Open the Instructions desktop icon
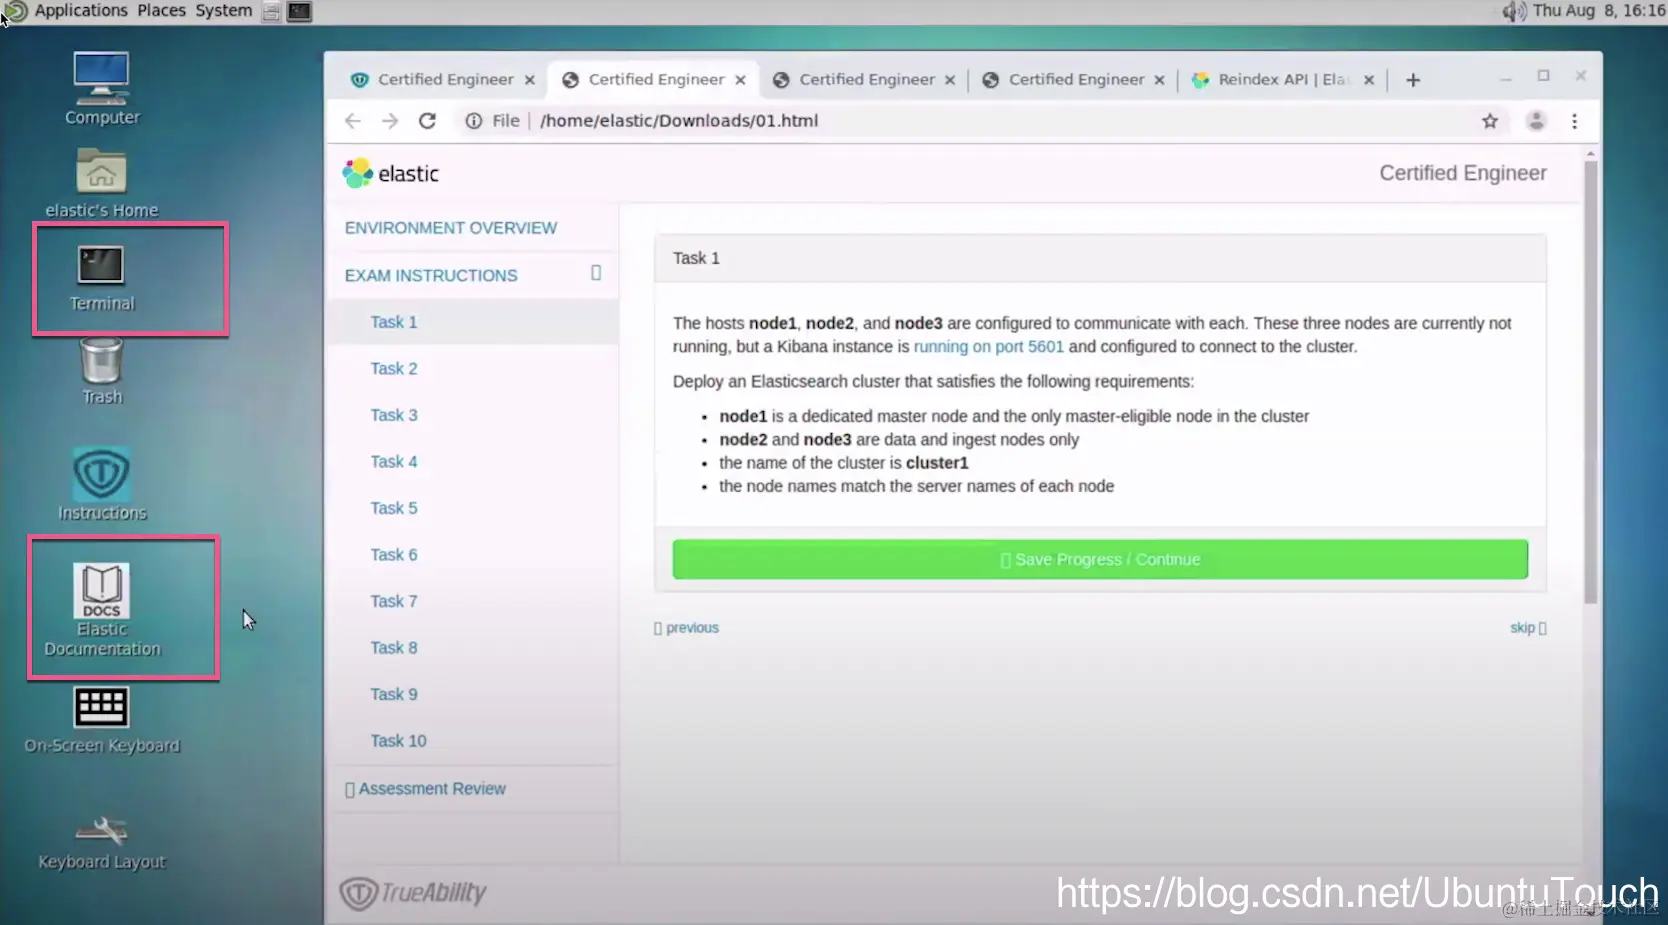The height and width of the screenshot is (925, 1668). click(101, 484)
